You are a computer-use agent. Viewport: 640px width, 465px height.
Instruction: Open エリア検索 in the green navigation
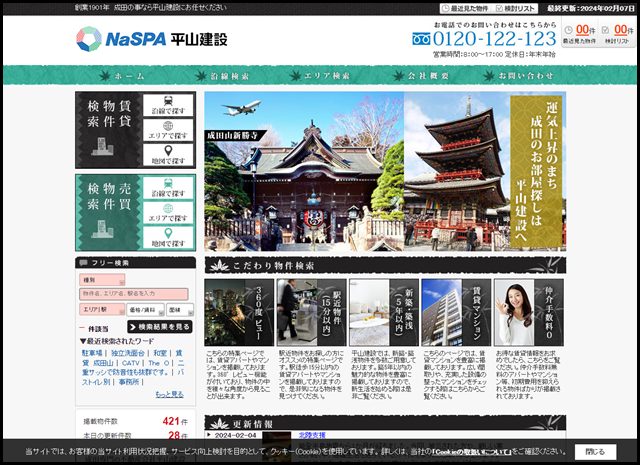click(x=320, y=76)
